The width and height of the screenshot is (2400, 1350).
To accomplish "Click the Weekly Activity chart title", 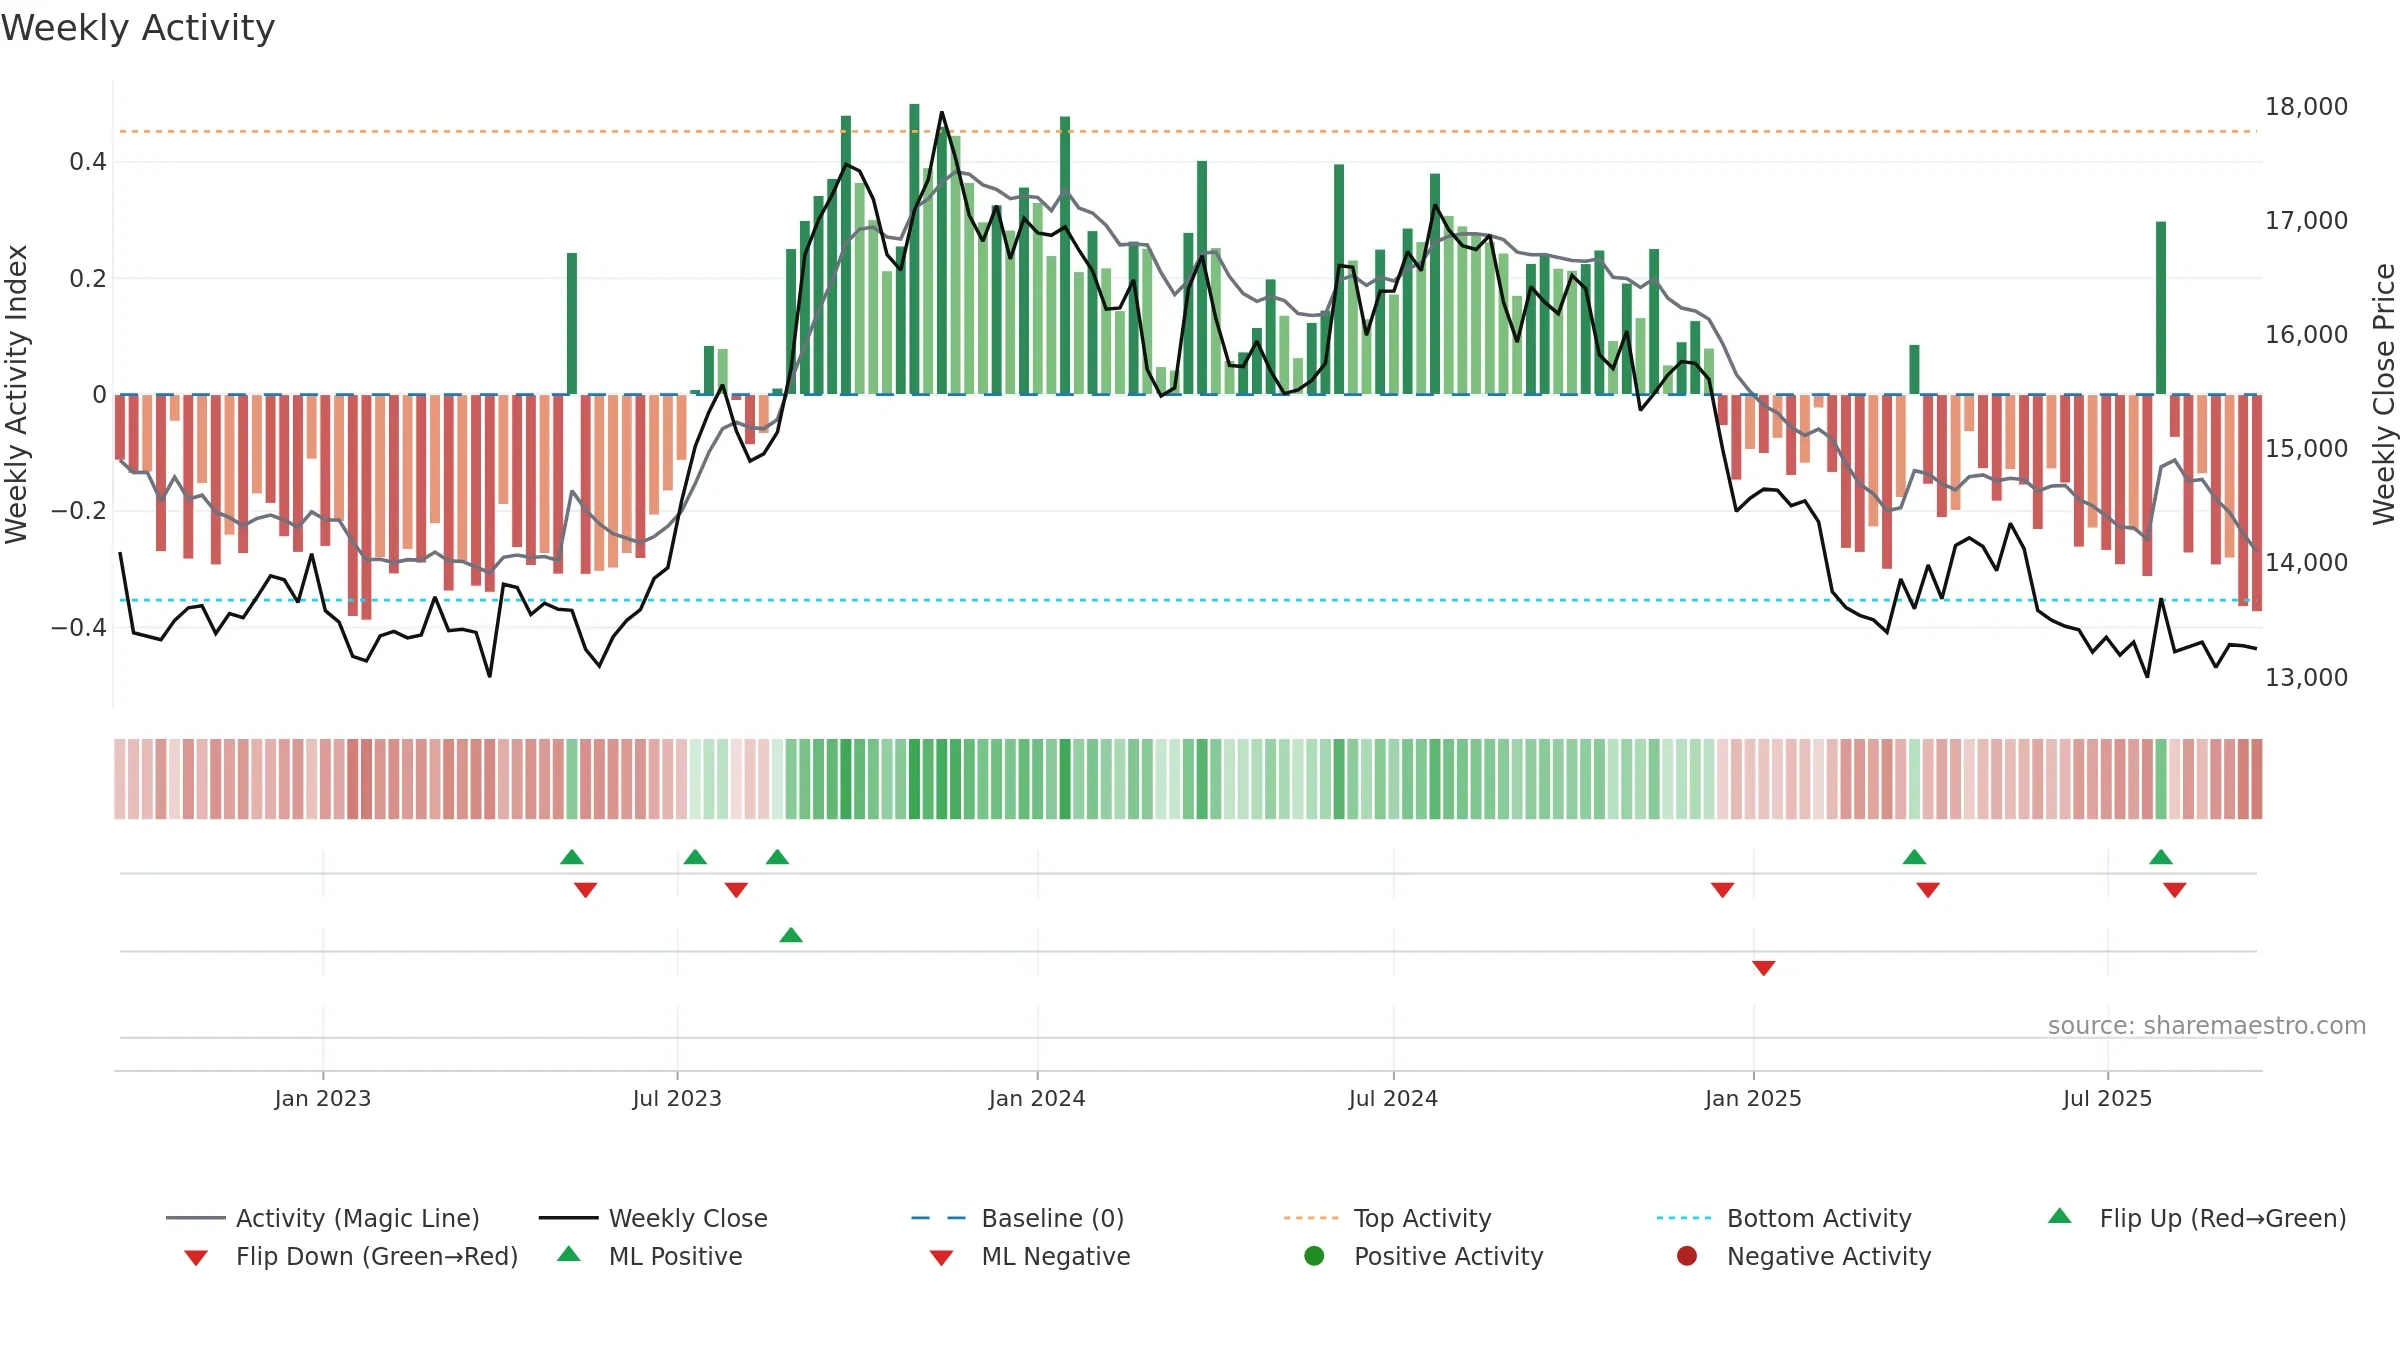I will tap(138, 28).
